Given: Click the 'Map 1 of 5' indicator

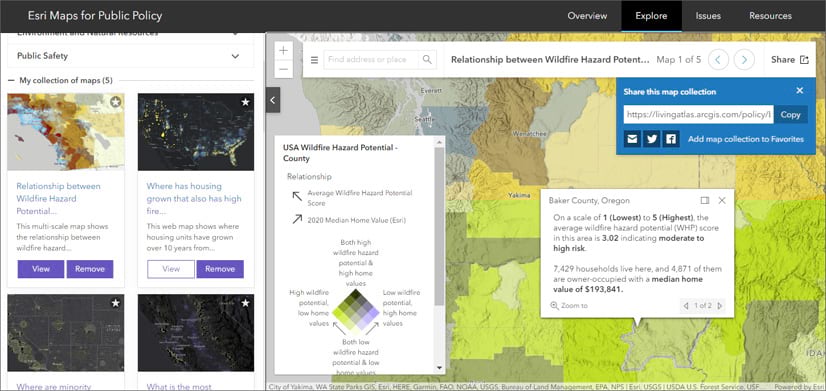Looking at the screenshot, I should tap(678, 60).
